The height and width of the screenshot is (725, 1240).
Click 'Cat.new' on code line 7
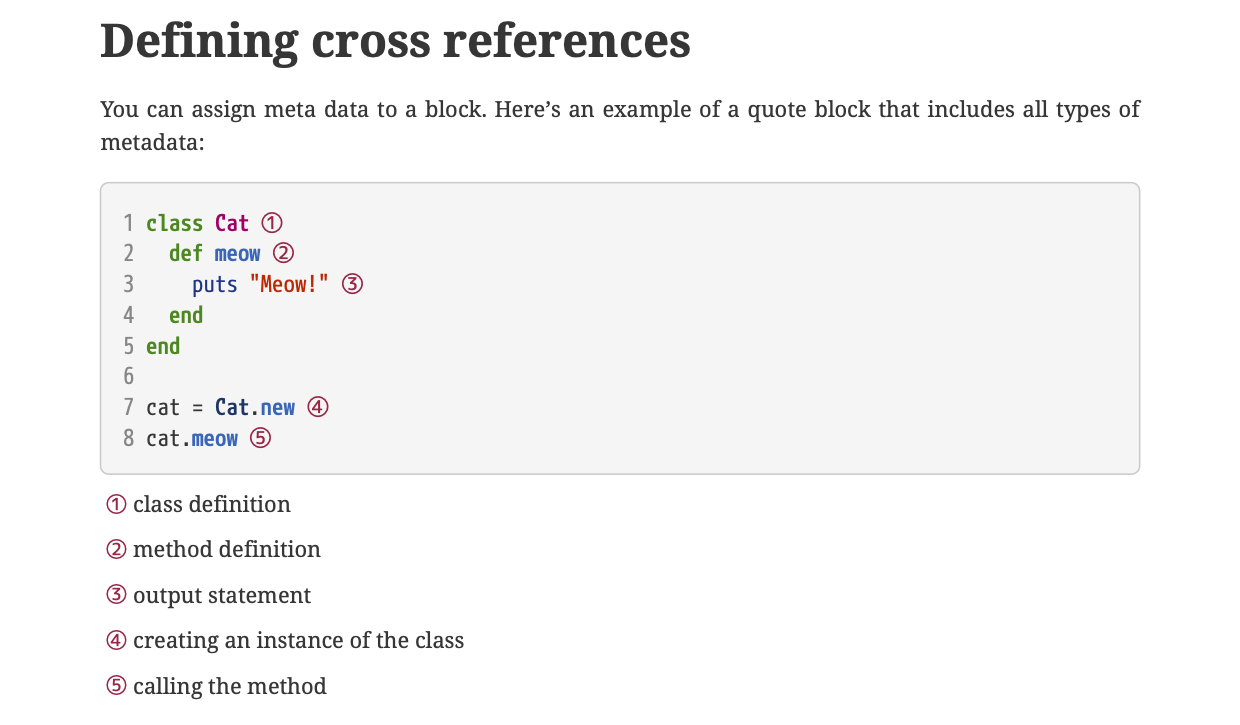[x=255, y=407]
